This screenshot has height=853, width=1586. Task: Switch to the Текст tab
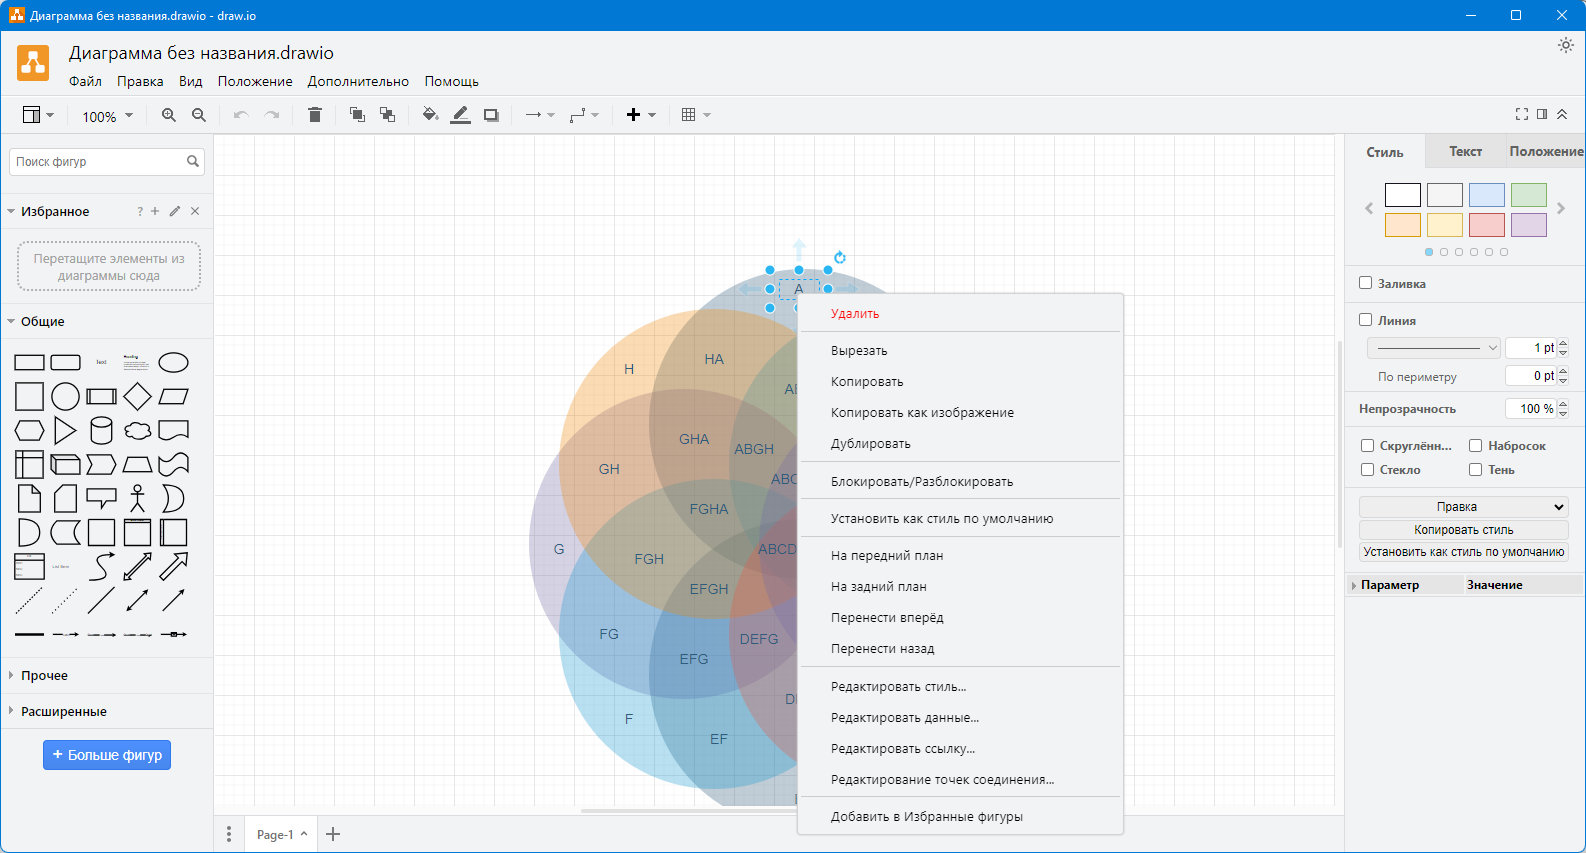(x=1465, y=151)
